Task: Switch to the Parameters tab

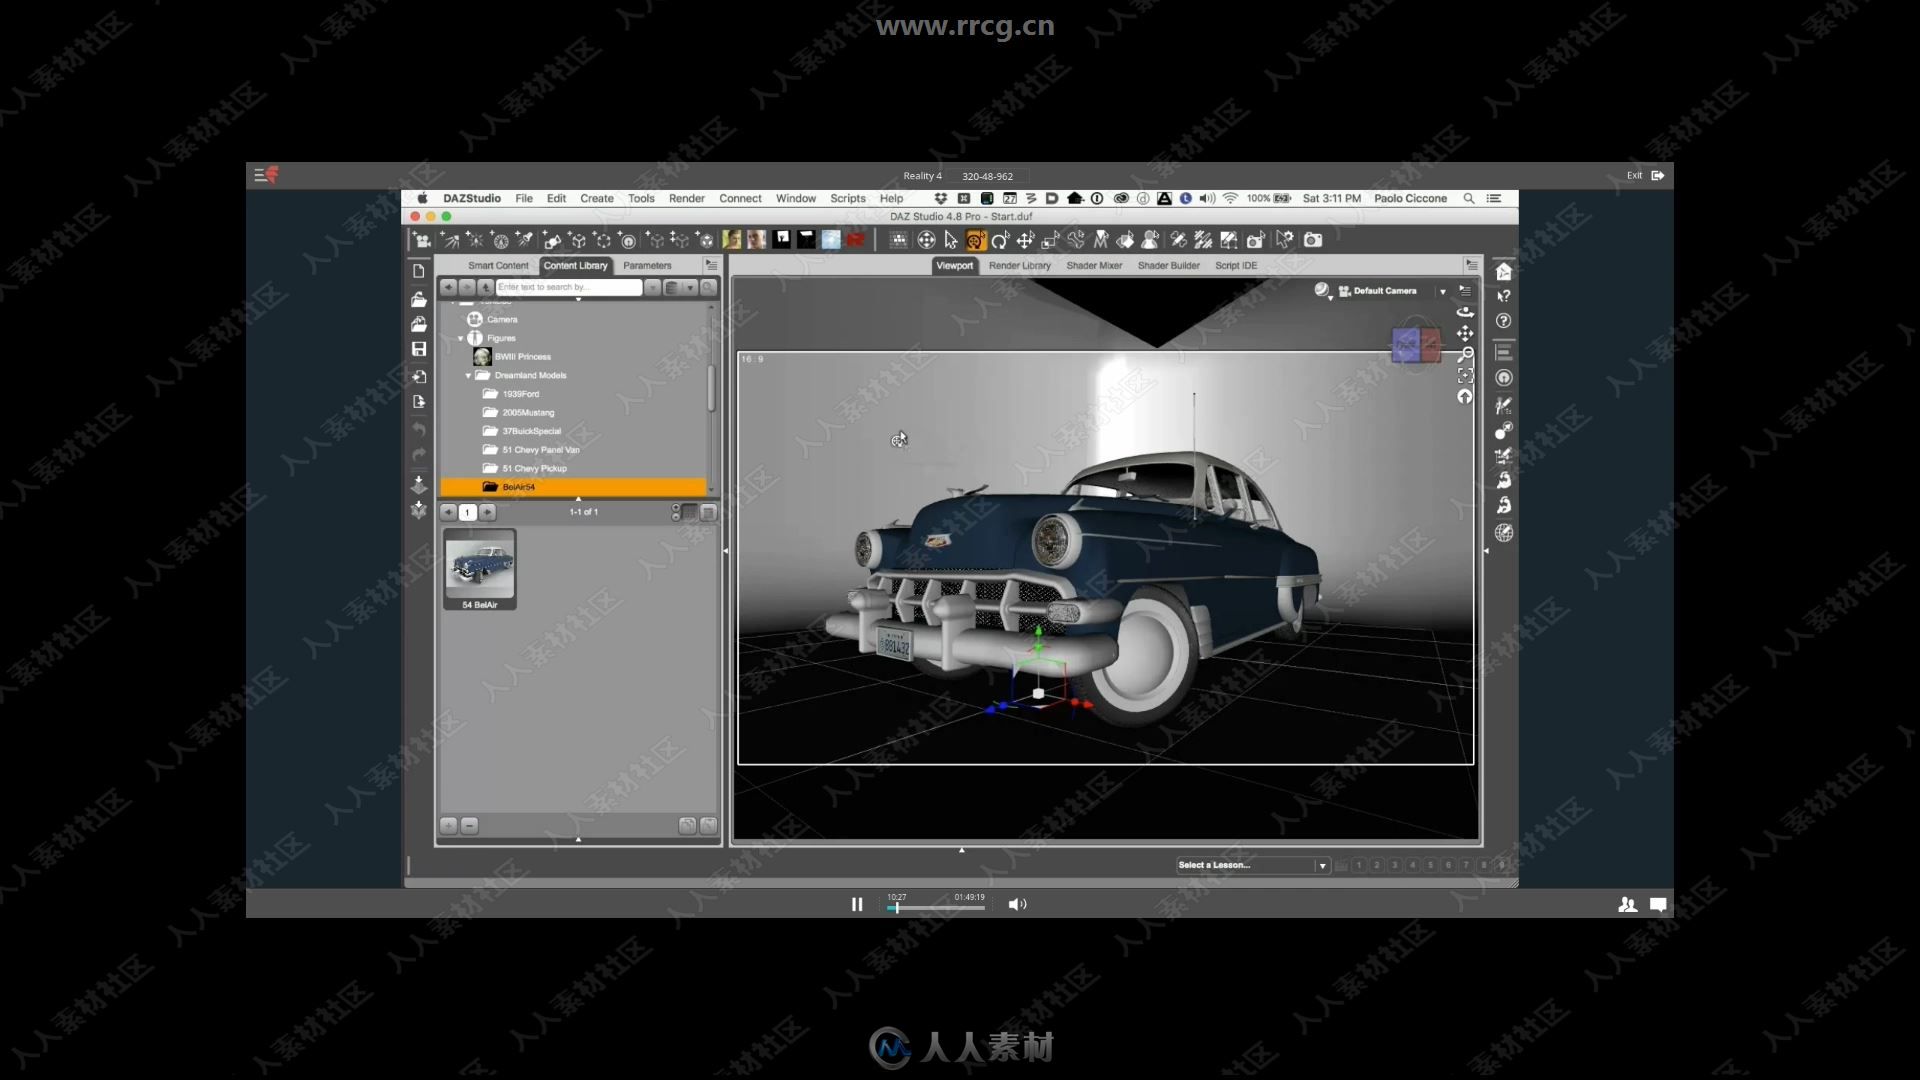Action: [647, 266]
